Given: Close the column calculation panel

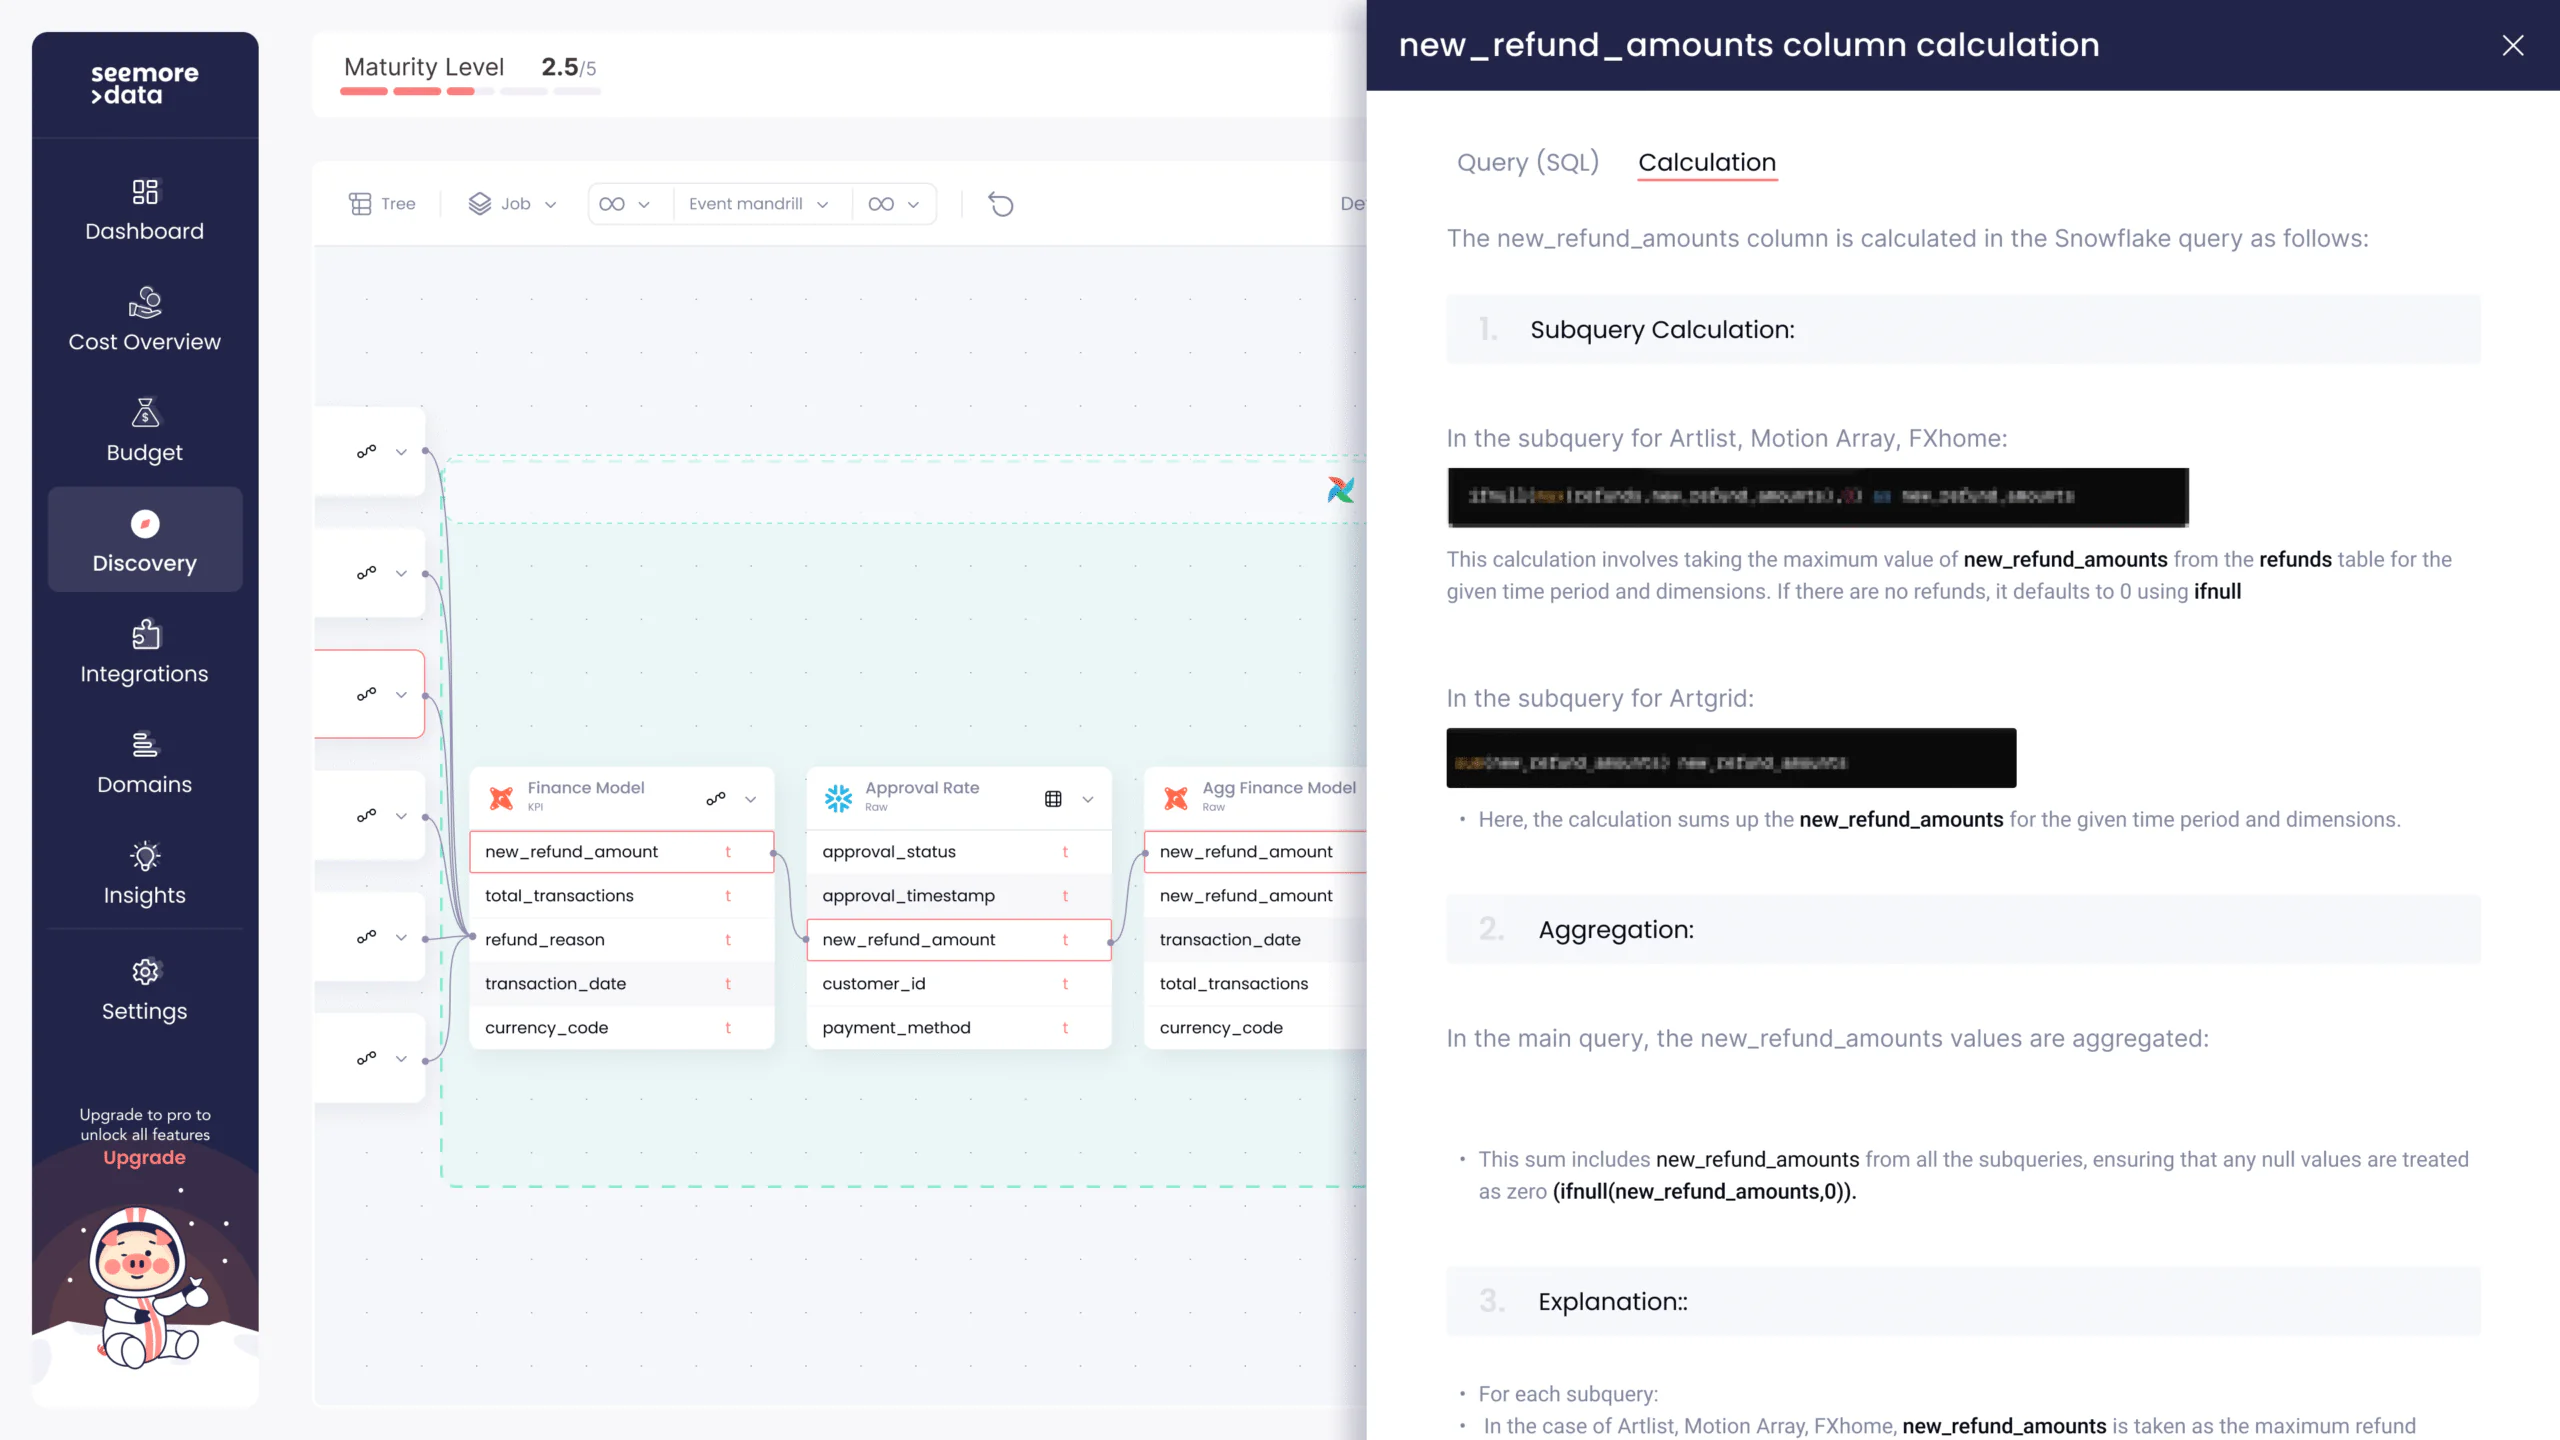Looking at the screenshot, I should pyautogui.click(x=2512, y=45).
